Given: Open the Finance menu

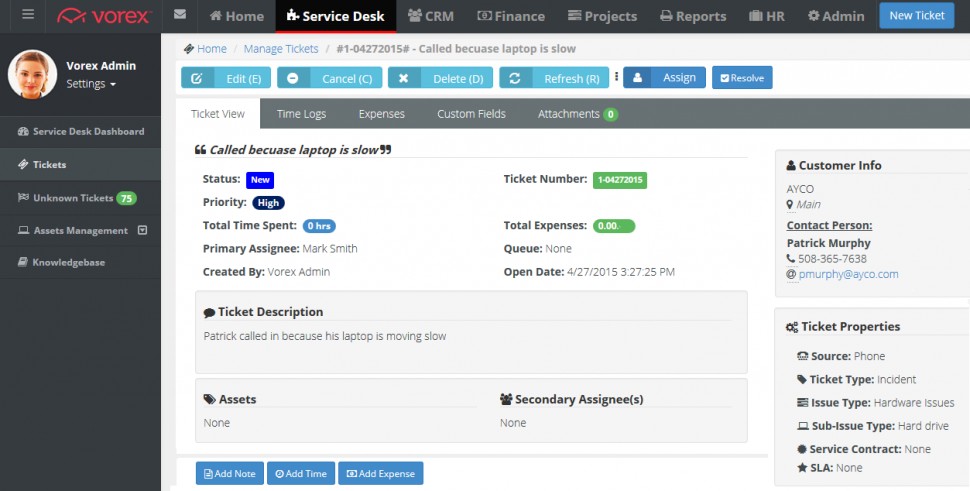Looking at the screenshot, I should [x=511, y=16].
